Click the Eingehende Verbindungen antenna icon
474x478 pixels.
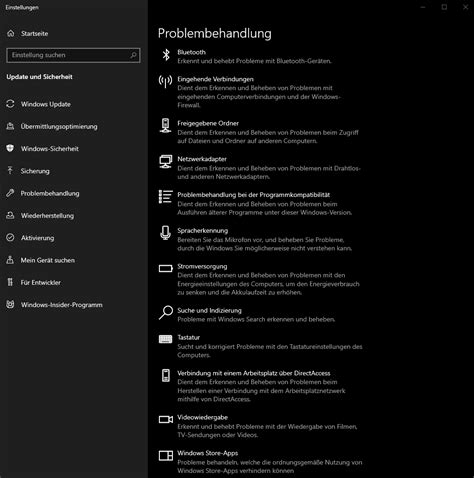[x=166, y=81]
